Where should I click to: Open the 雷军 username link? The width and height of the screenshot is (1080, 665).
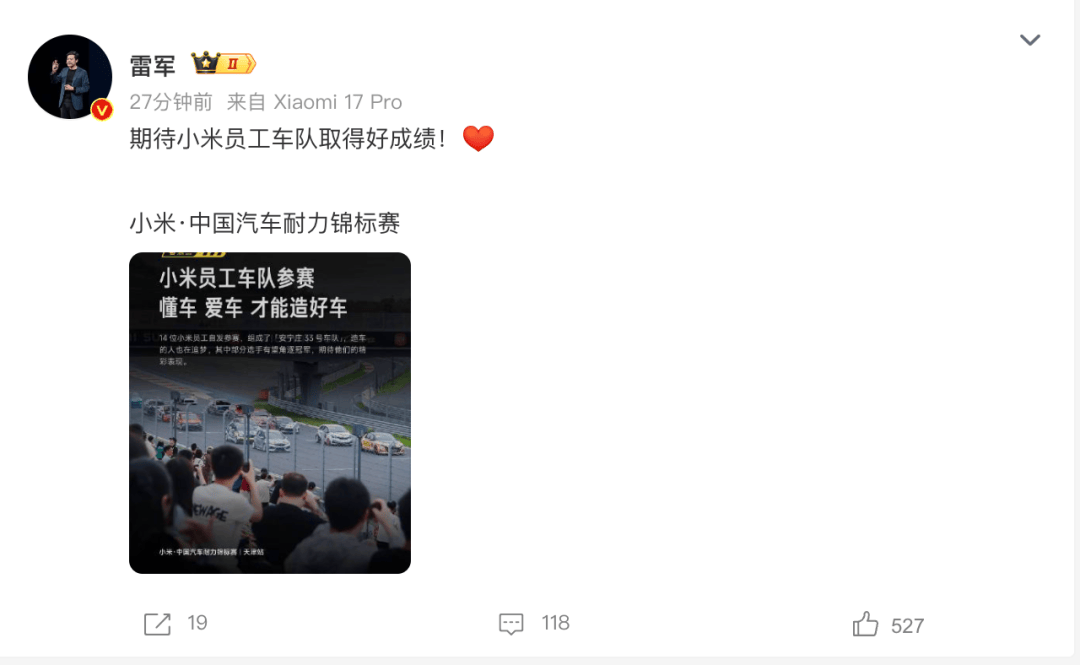pos(152,65)
